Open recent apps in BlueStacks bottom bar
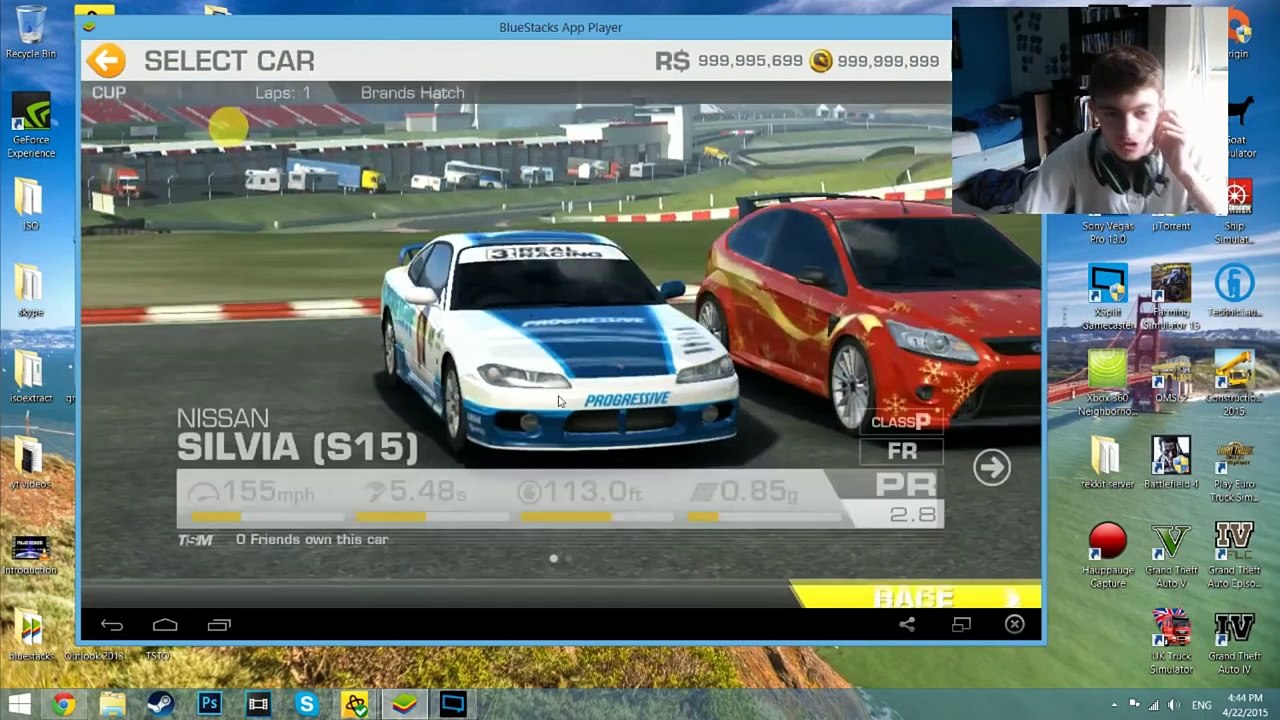 point(219,625)
